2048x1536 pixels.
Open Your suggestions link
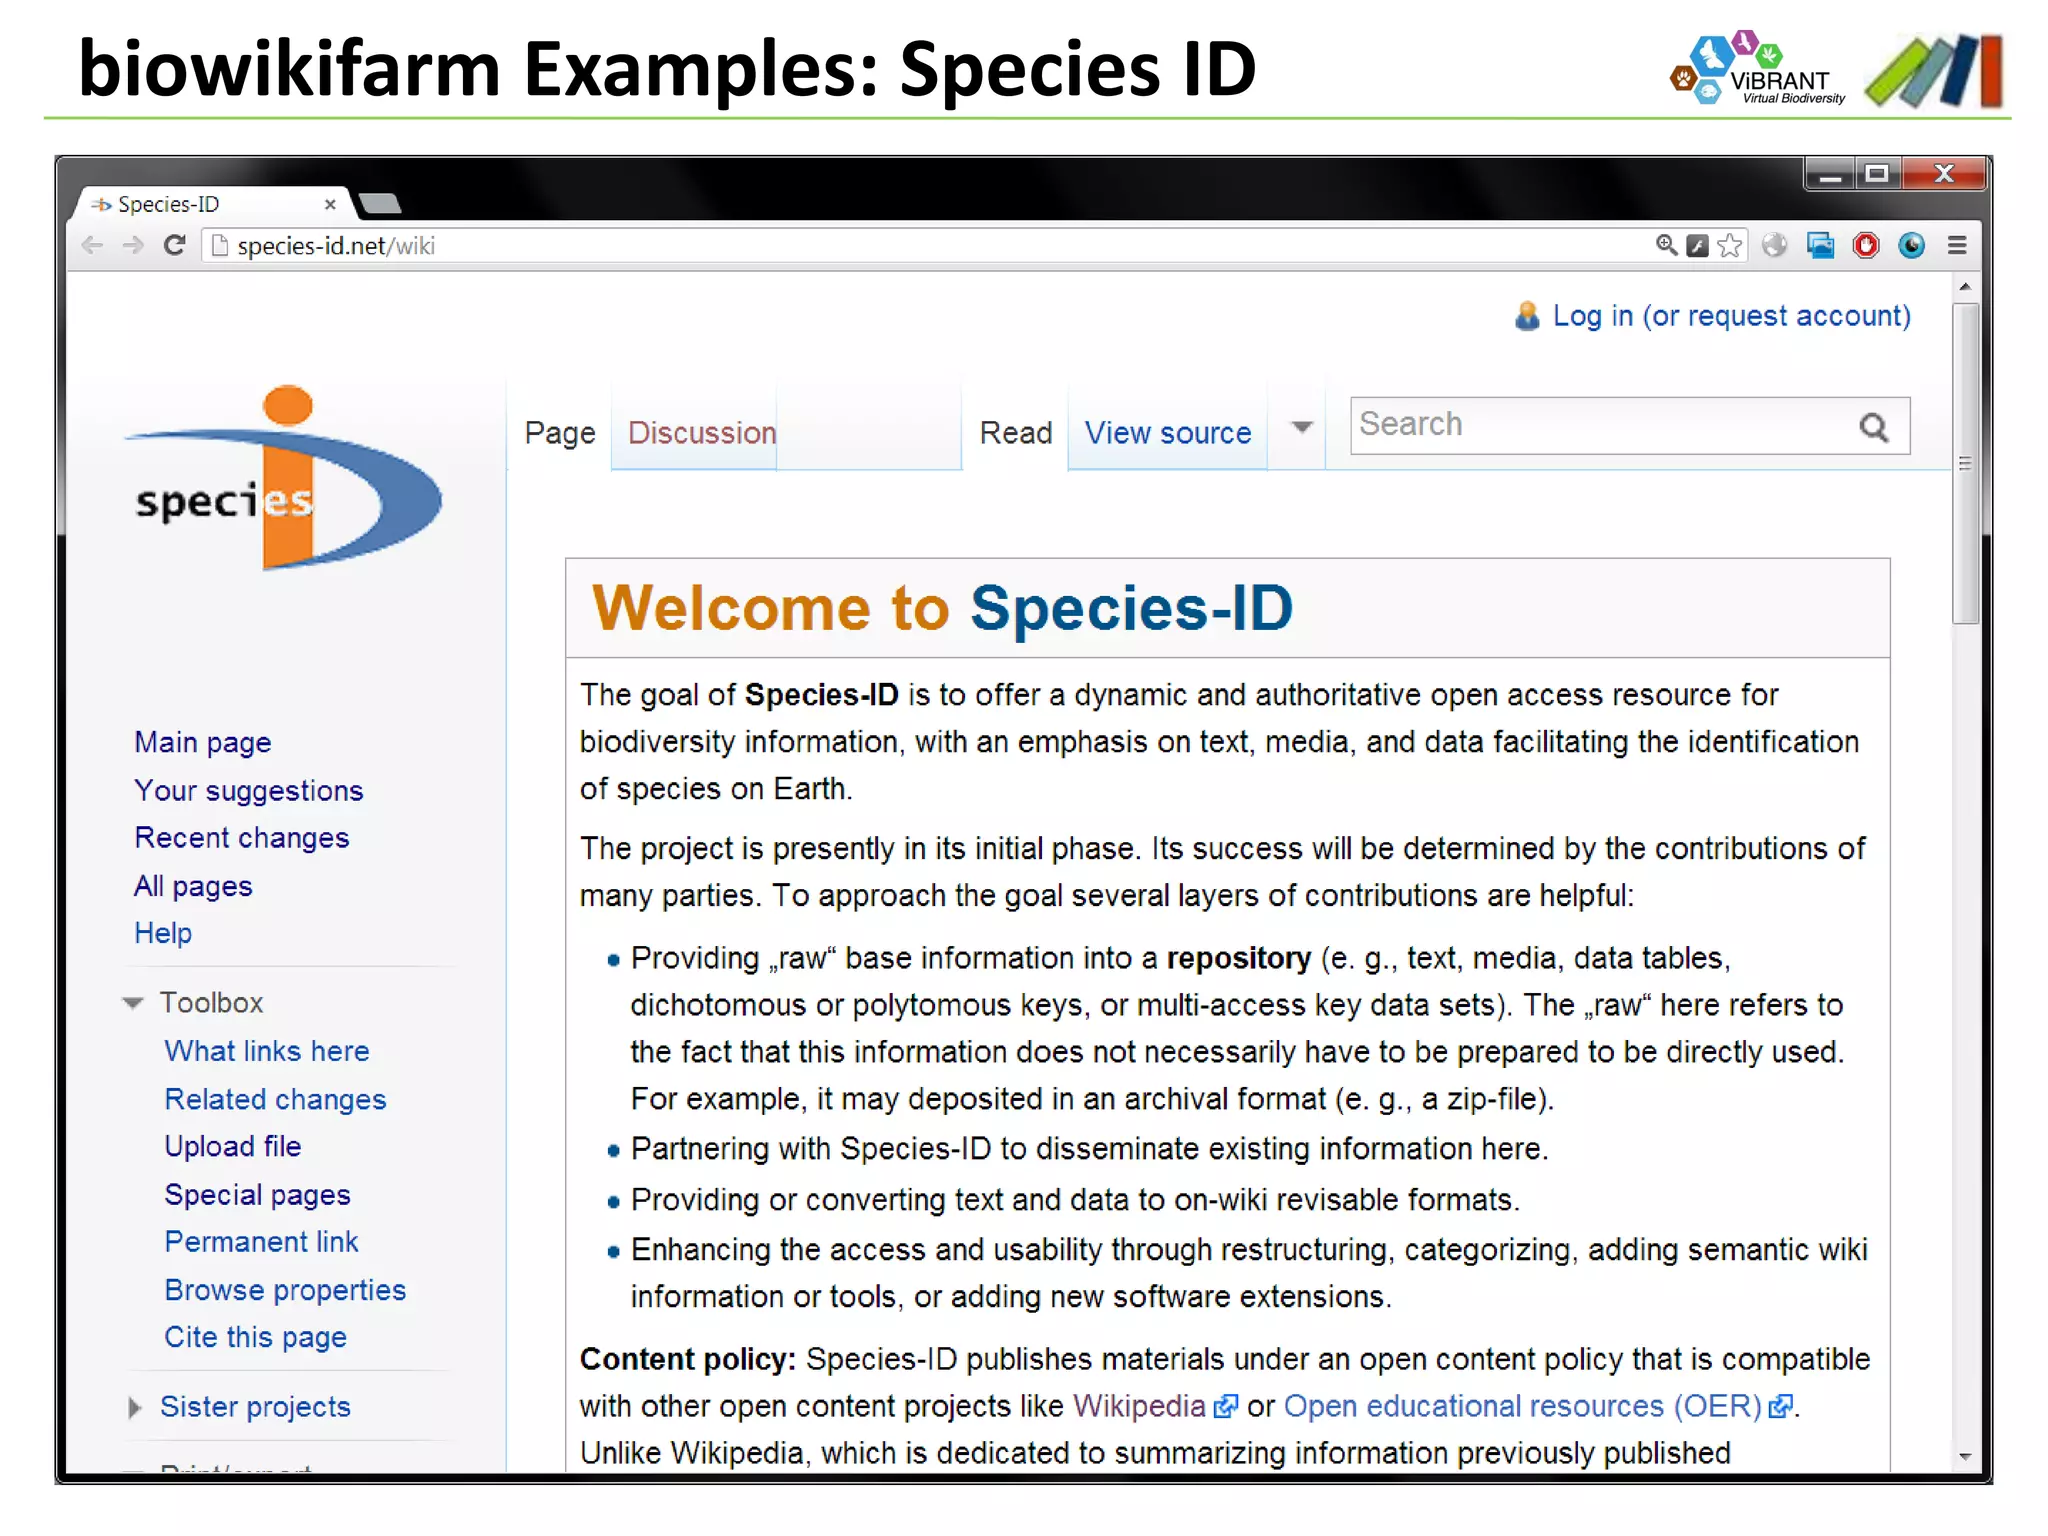[x=249, y=790]
